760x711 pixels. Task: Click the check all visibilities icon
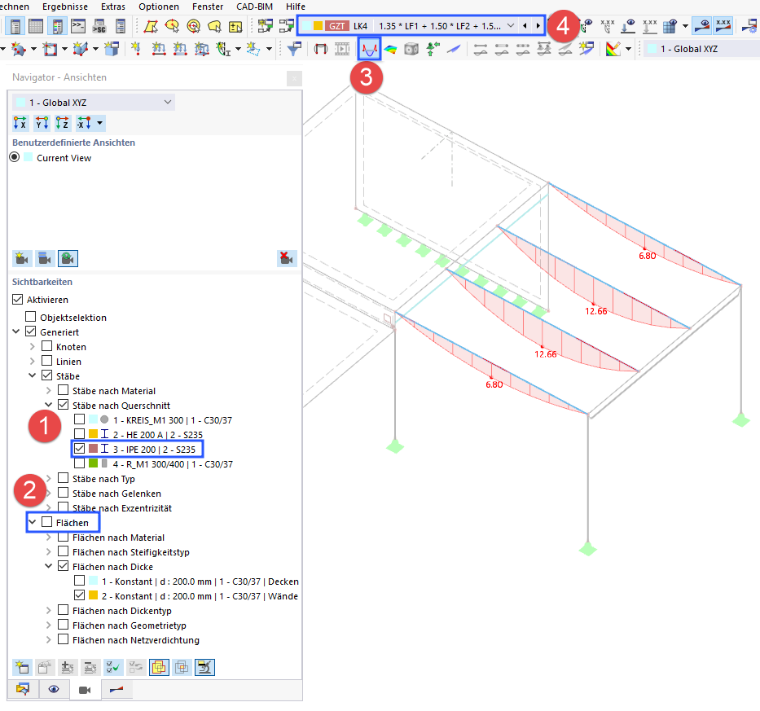tap(113, 667)
